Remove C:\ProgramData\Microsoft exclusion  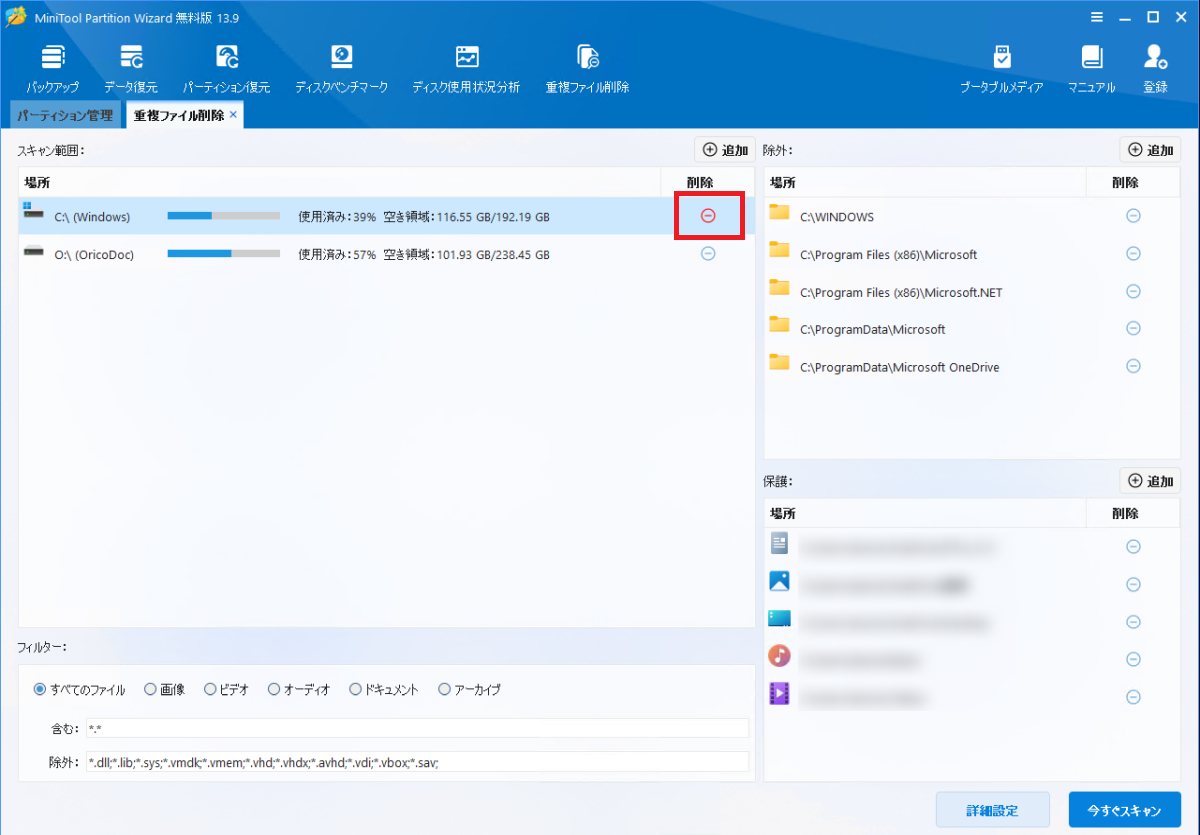(x=1133, y=329)
